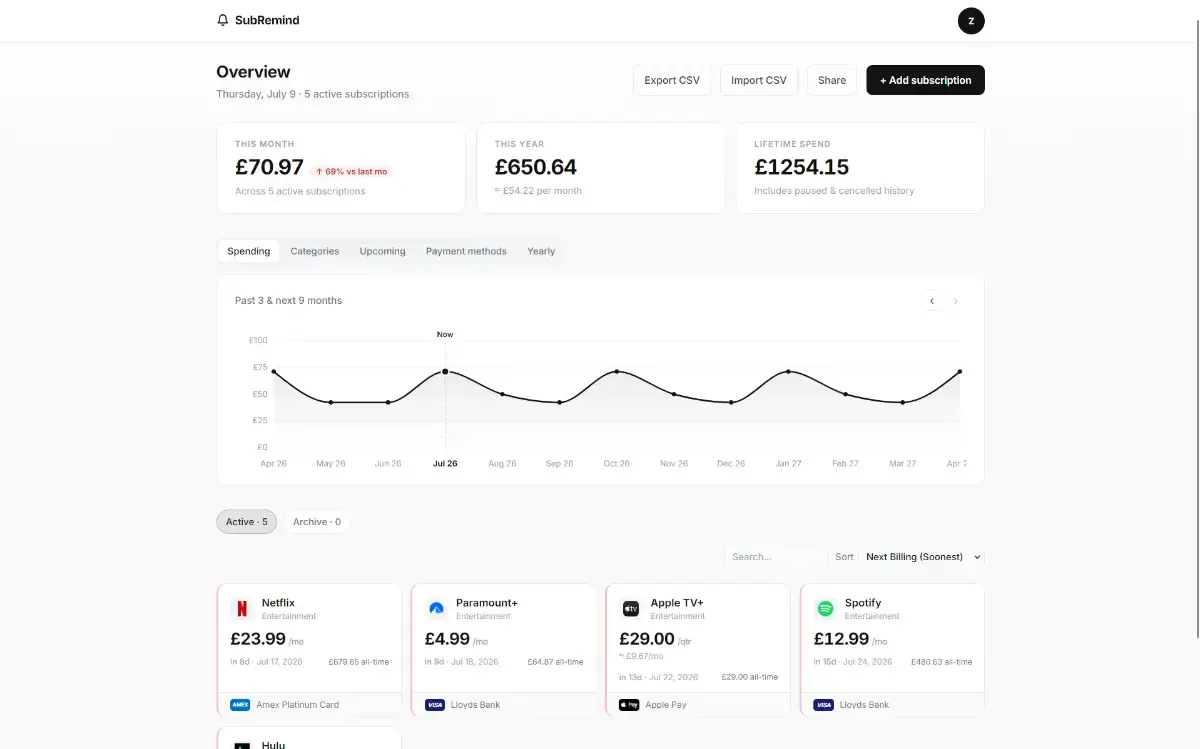Click the Jul 26 data point on chart
This screenshot has width=1200, height=749.
click(445, 371)
